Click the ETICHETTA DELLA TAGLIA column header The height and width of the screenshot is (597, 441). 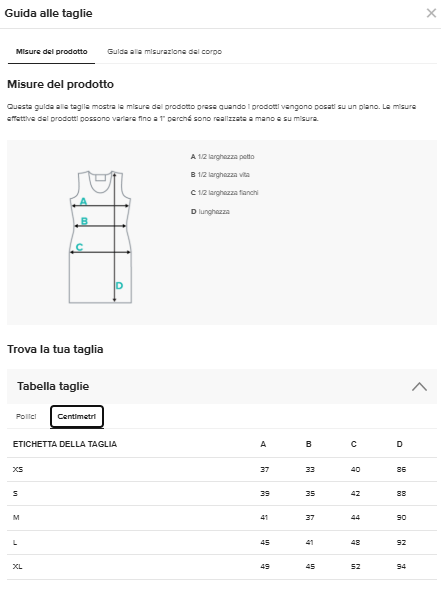coord(65,444)
